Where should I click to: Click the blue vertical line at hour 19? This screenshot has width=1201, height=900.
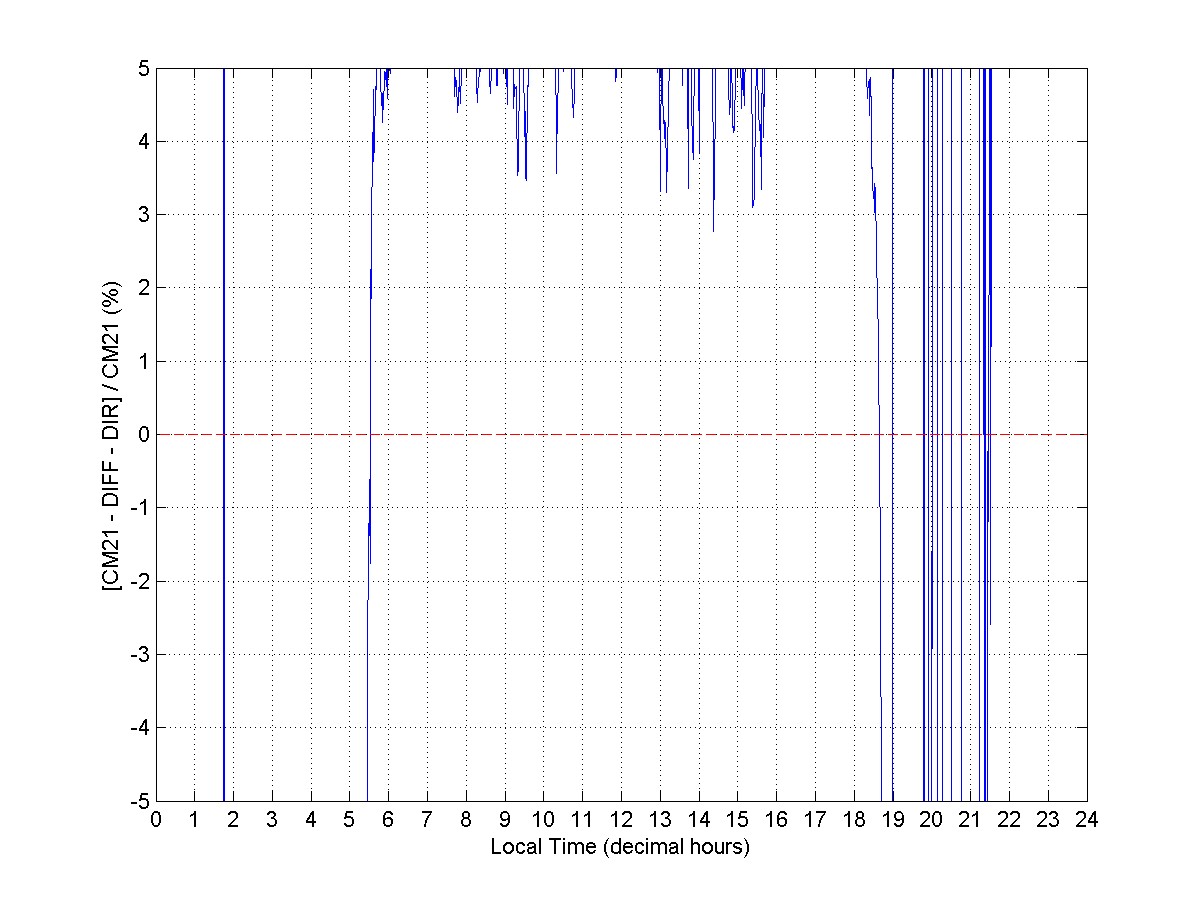[x=893, y=500]
